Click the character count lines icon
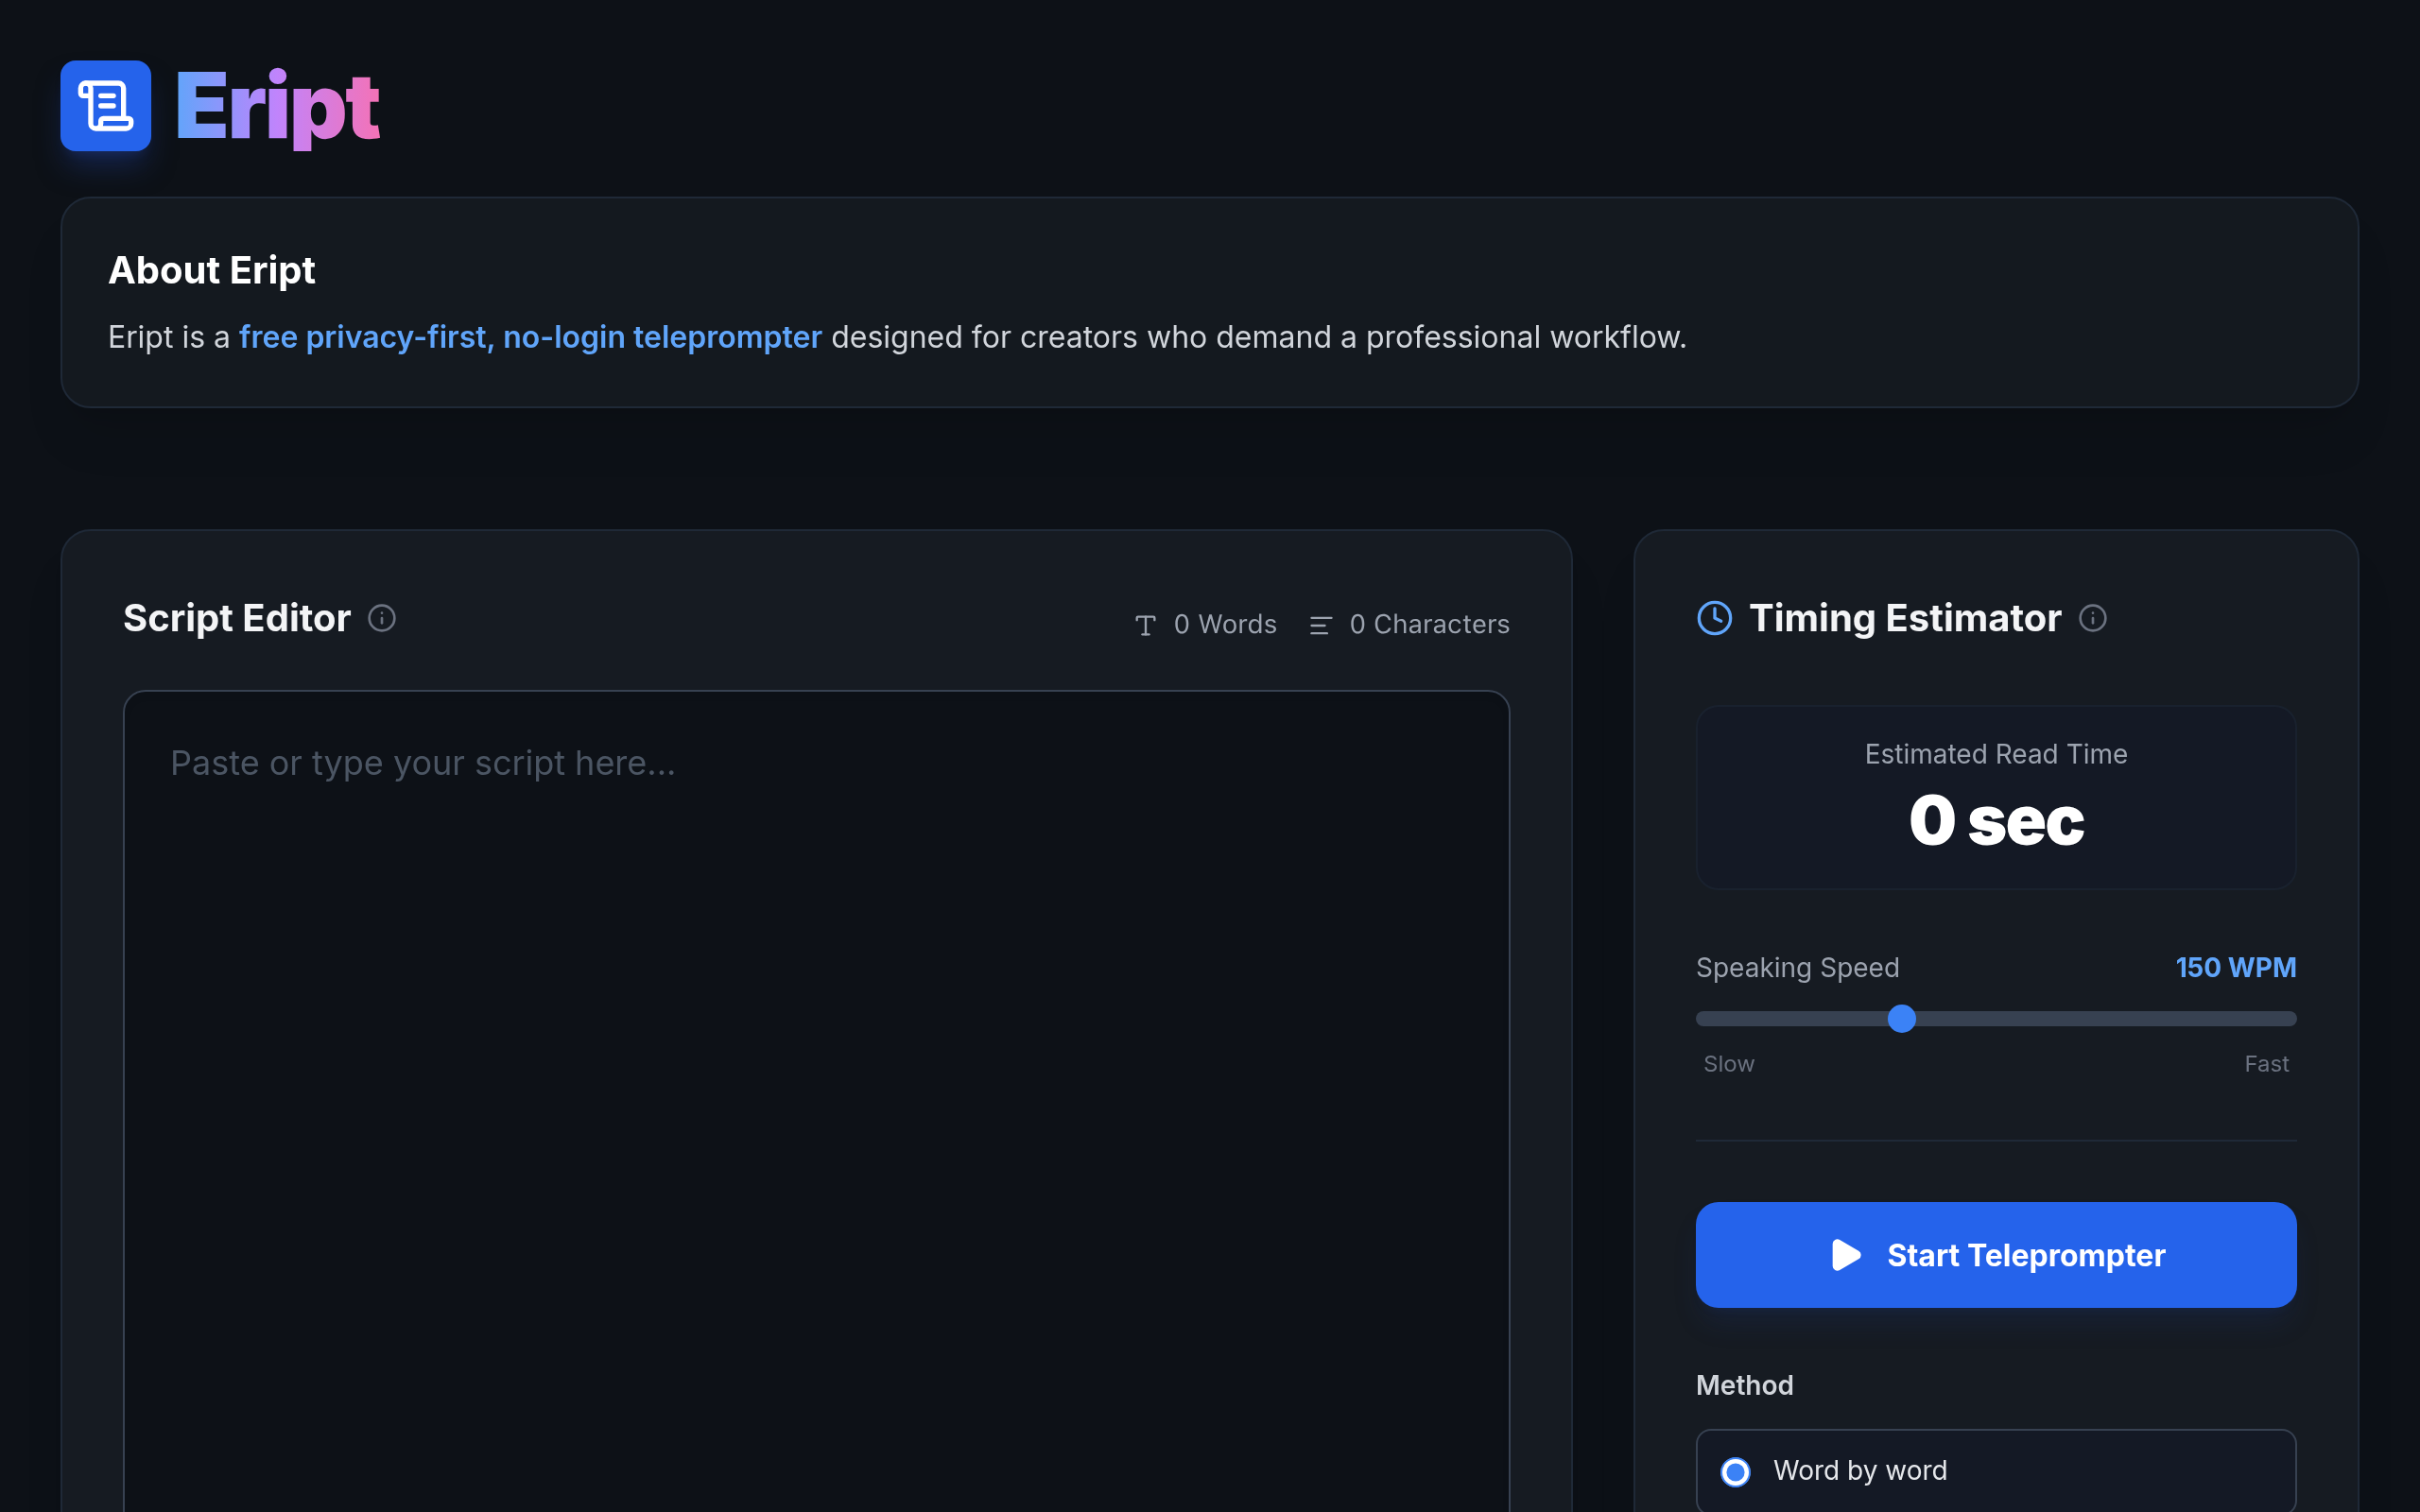The width and height of the screenshot is (2420, 1512). click(x=1320, y=625)
